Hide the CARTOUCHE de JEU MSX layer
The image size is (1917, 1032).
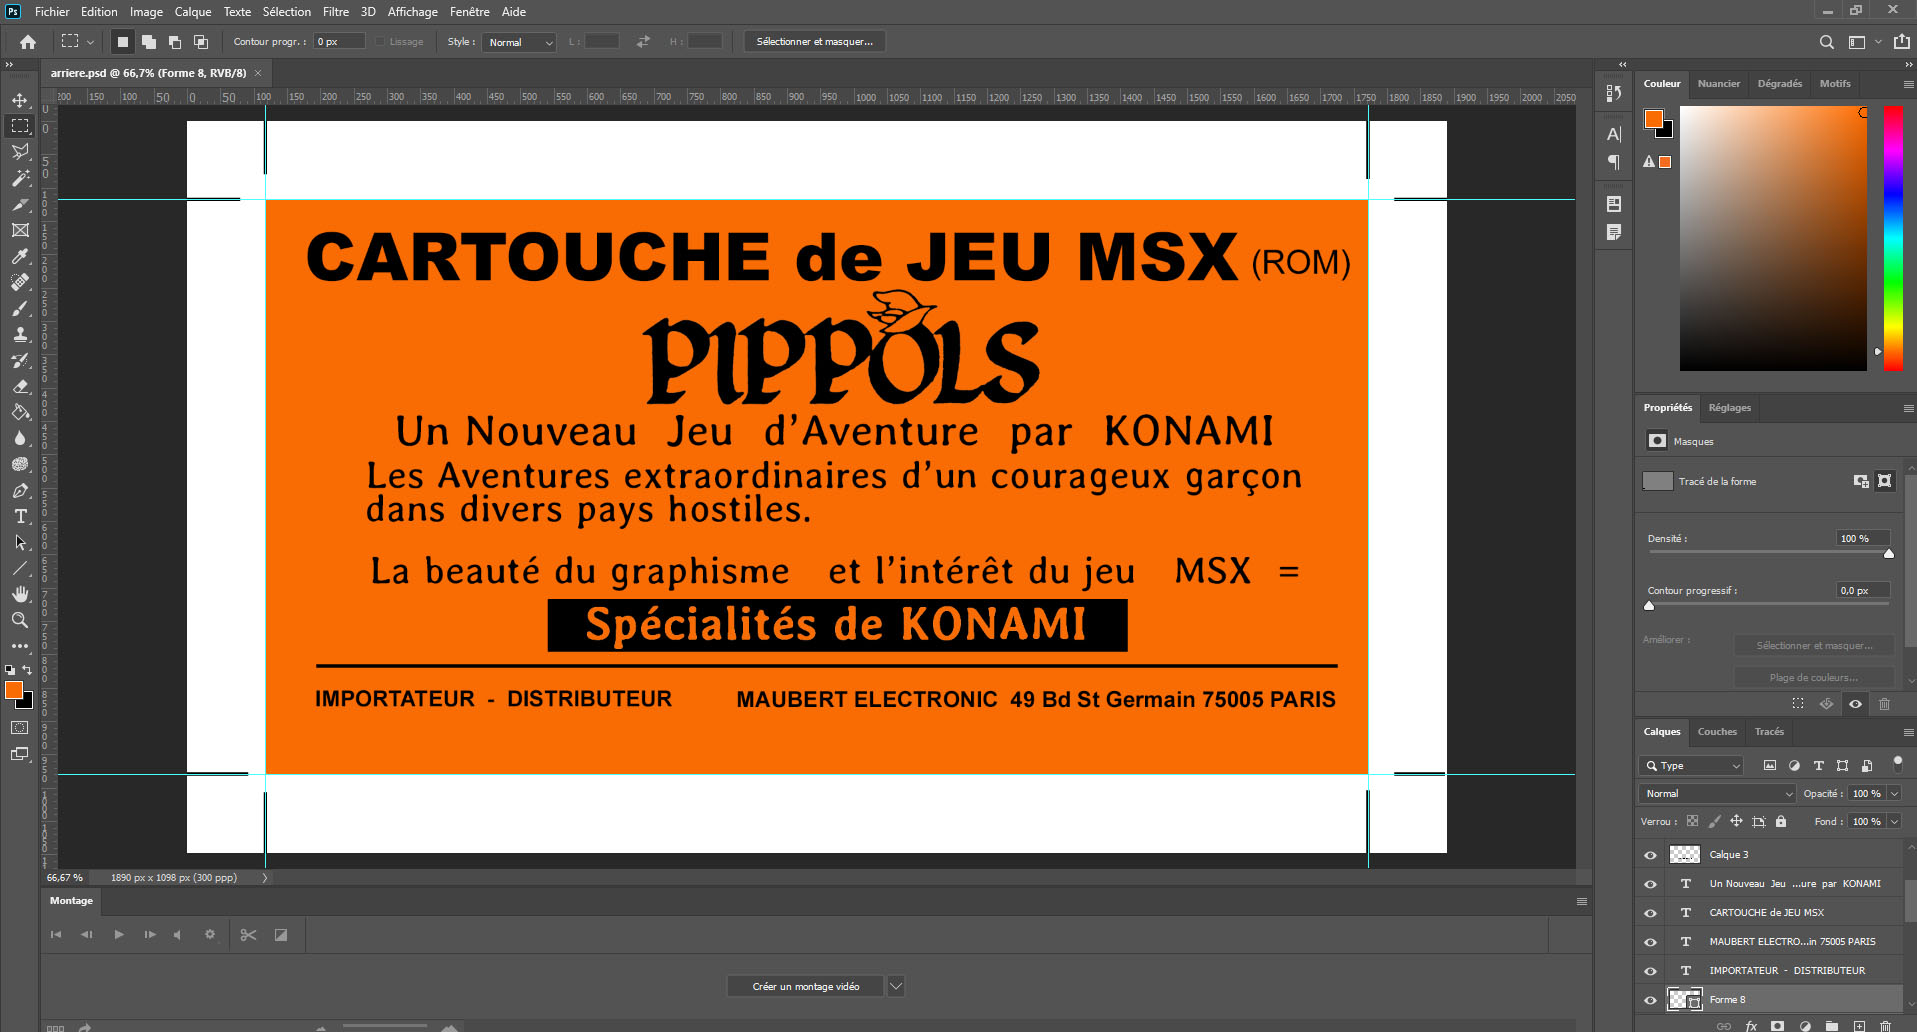(1650, 913)
